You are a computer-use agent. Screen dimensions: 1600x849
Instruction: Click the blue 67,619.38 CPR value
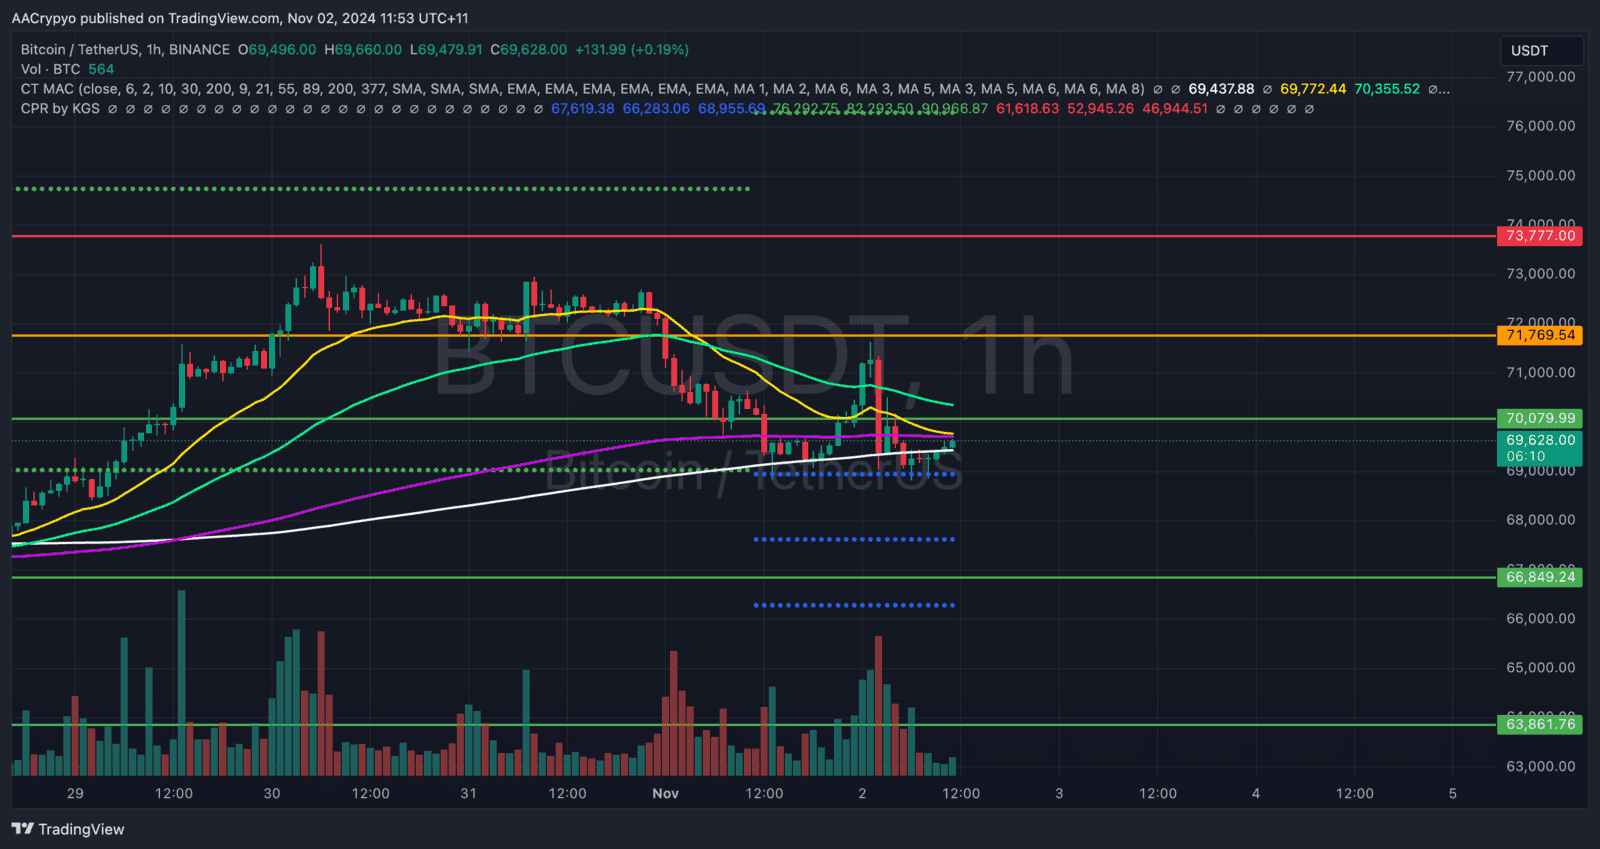click(x=583, y=108)
